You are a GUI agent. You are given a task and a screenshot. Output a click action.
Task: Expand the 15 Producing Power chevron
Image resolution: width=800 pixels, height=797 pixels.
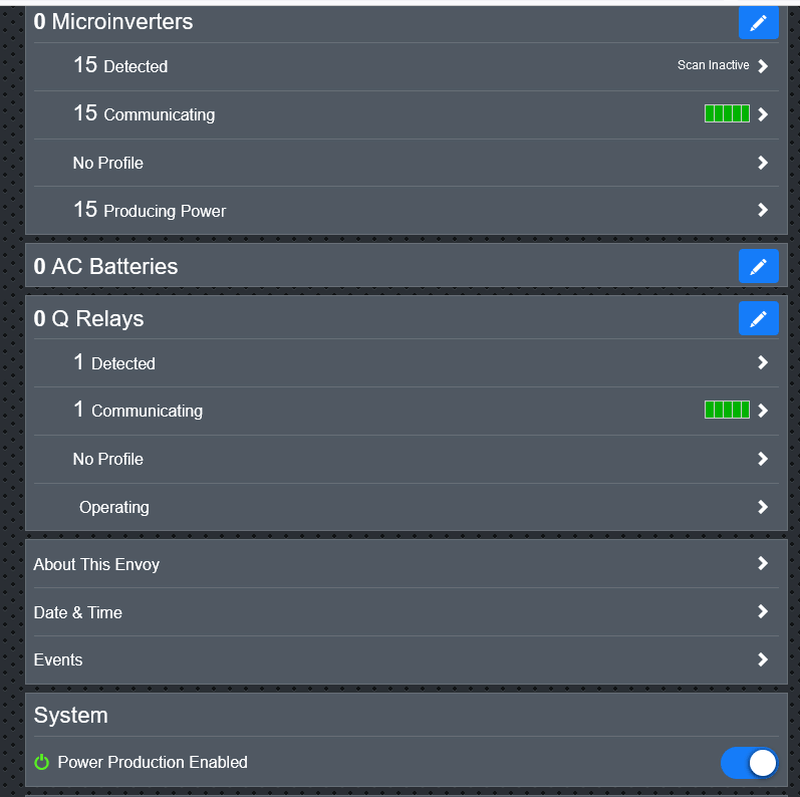763,210
